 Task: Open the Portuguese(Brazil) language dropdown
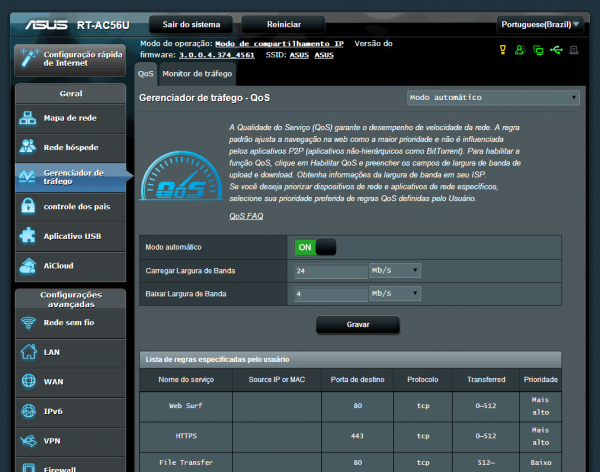click(540, 24)
